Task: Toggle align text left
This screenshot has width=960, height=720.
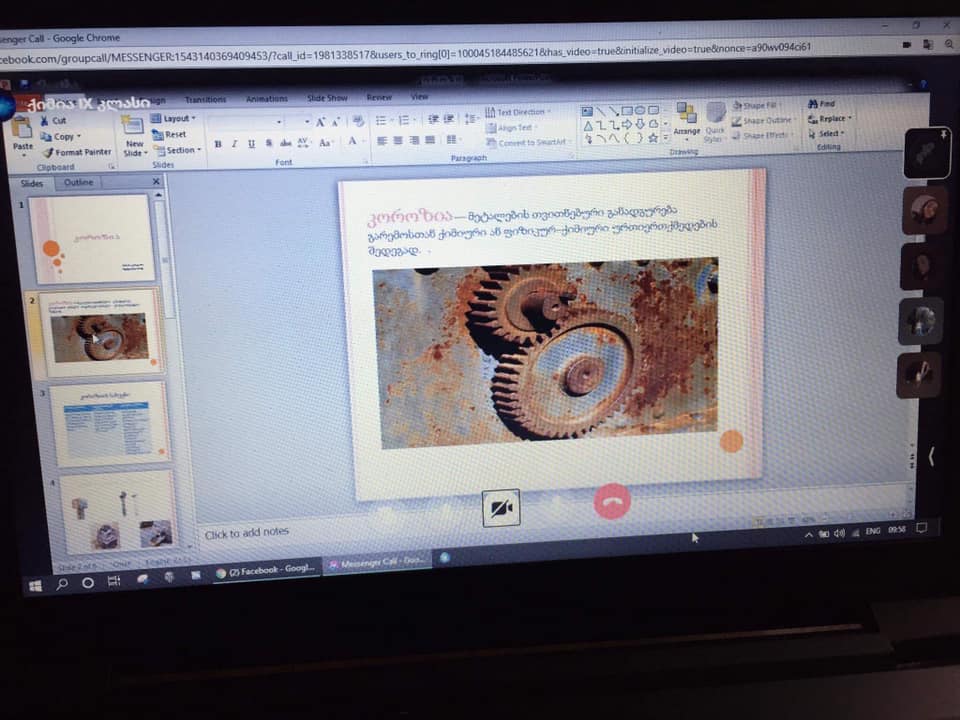Action: pos(382,141)
